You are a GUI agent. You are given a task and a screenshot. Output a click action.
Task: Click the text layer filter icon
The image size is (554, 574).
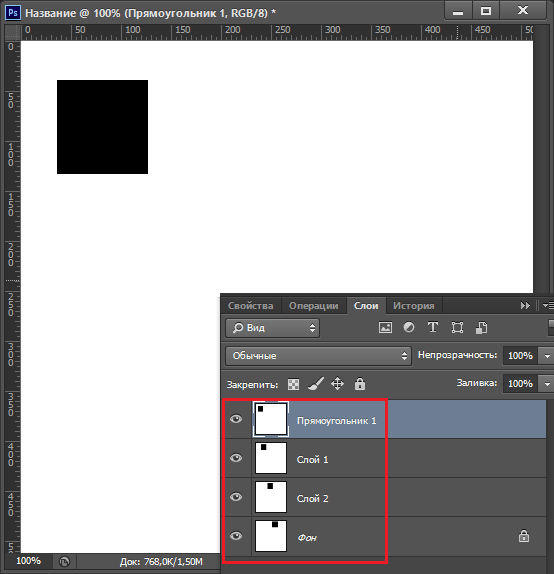pyautogui.click(x=433, y=327)
